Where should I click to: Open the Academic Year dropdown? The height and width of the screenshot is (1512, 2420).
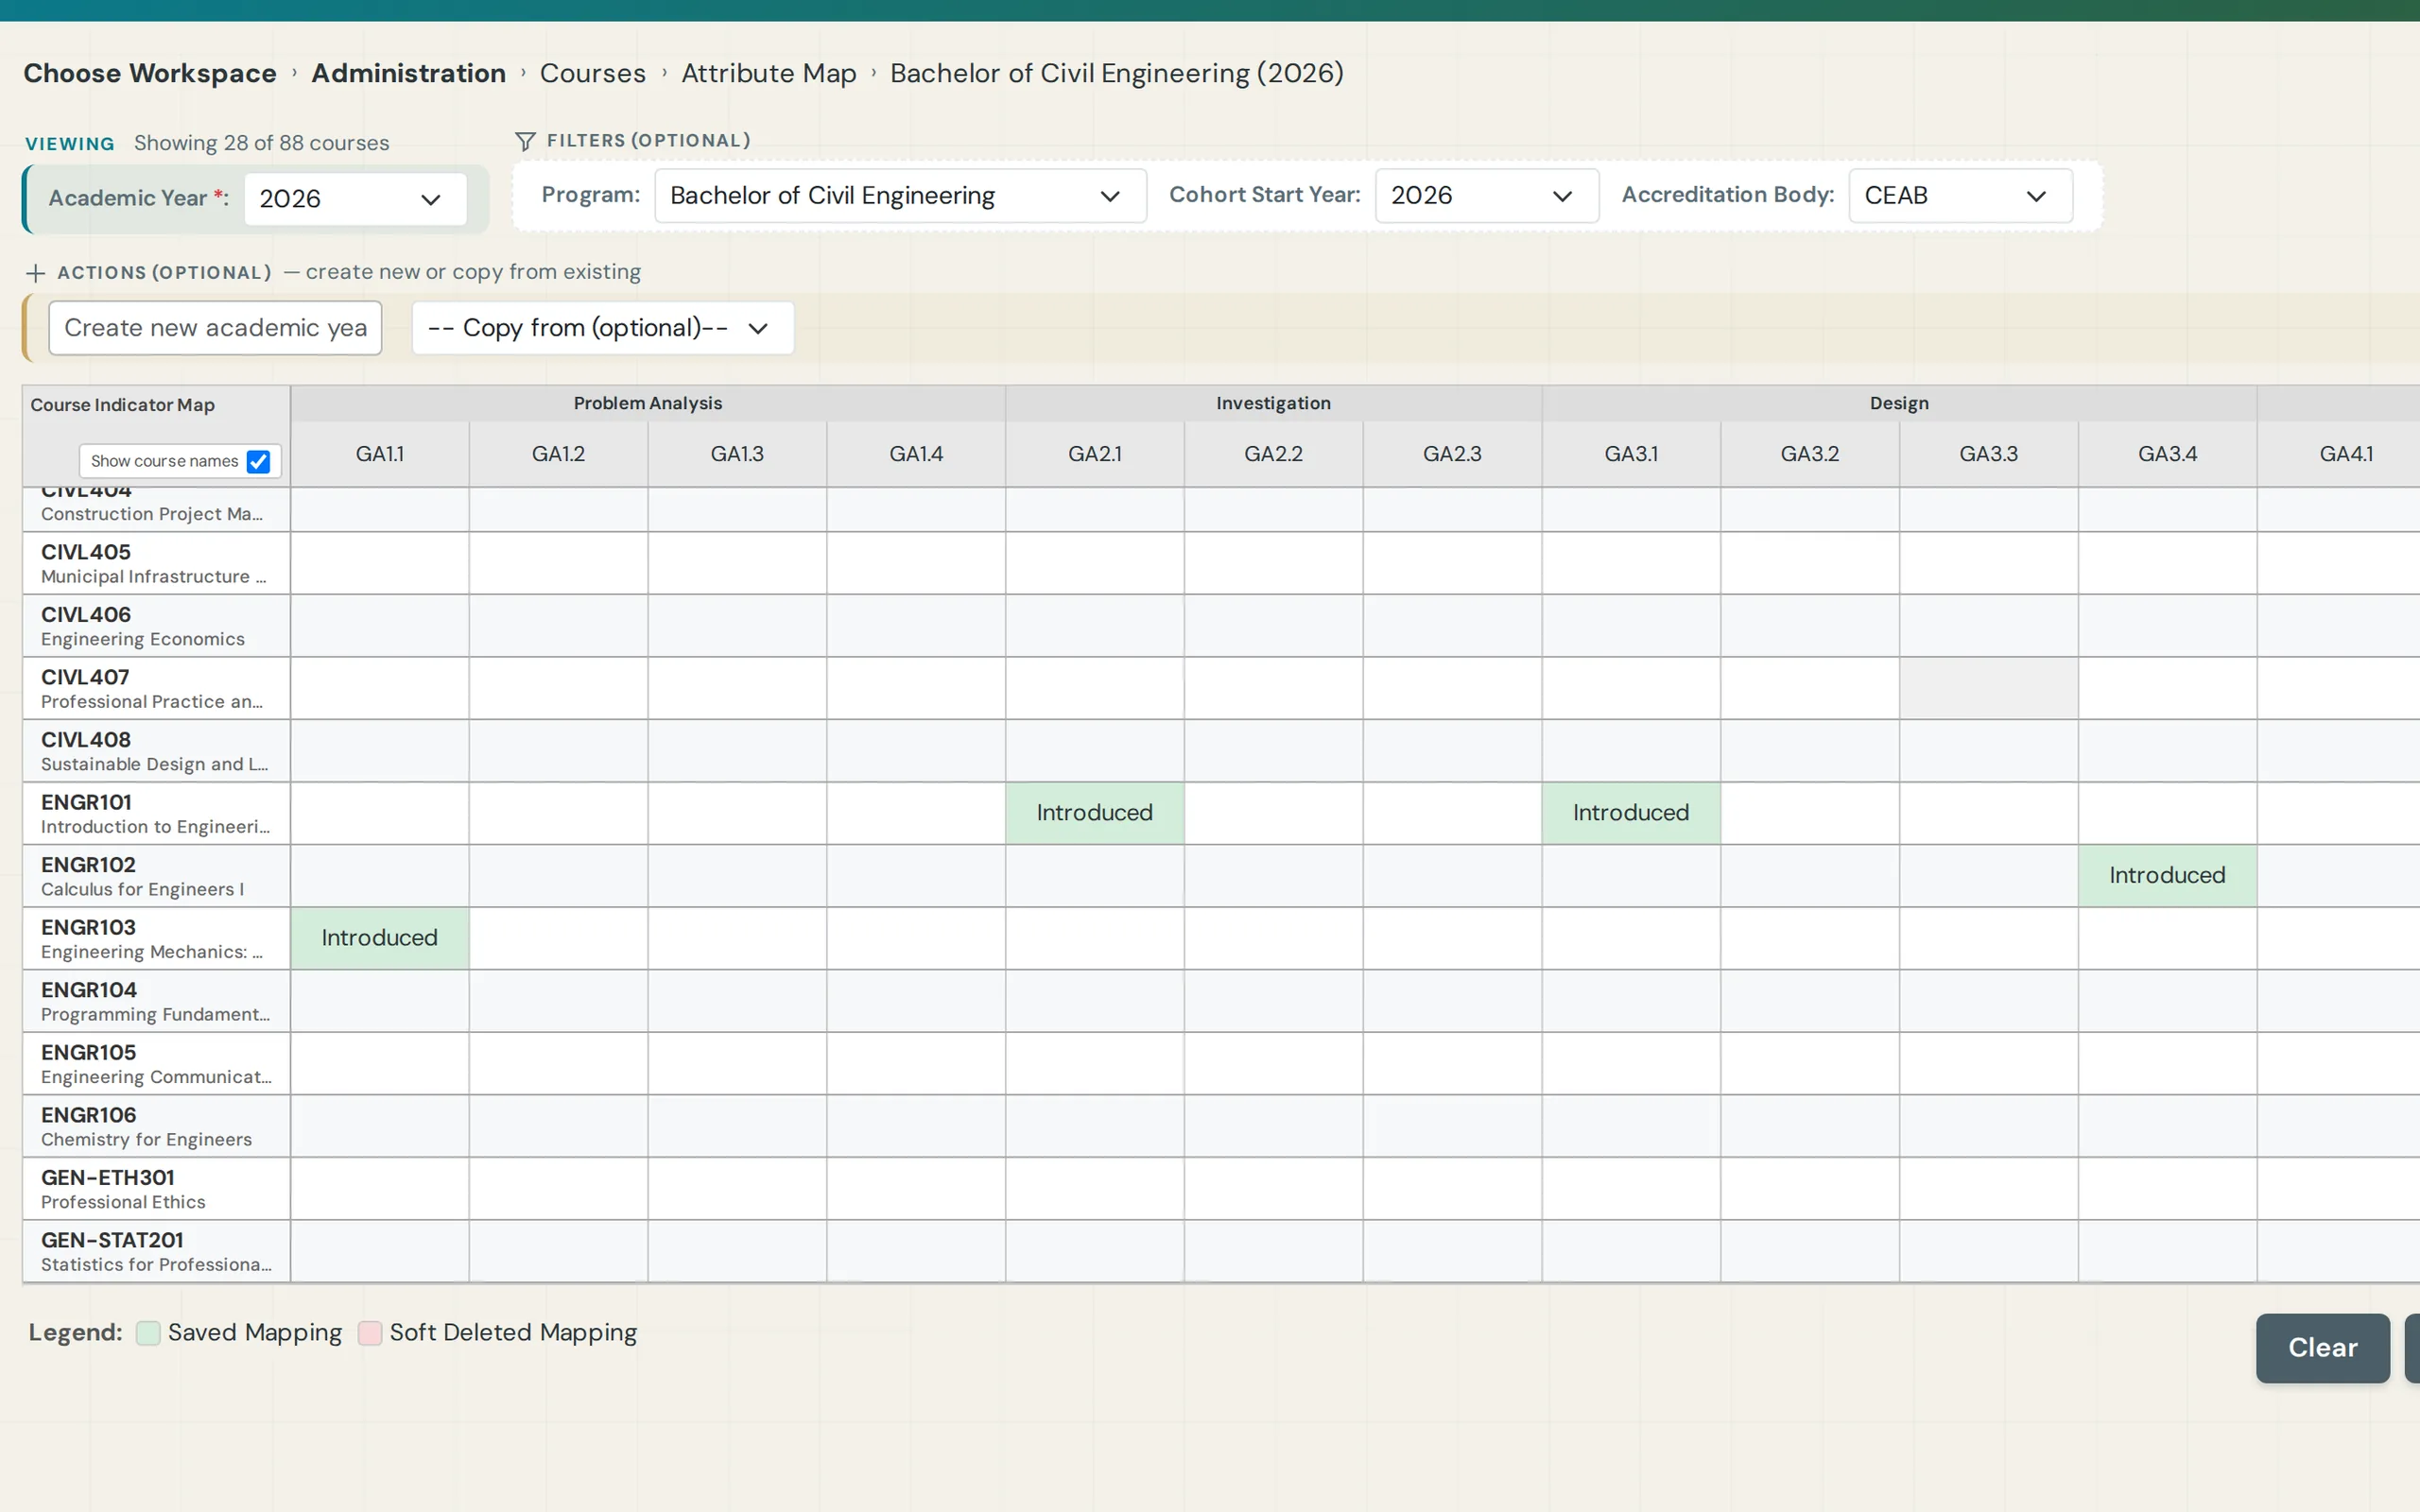[355, 199]
